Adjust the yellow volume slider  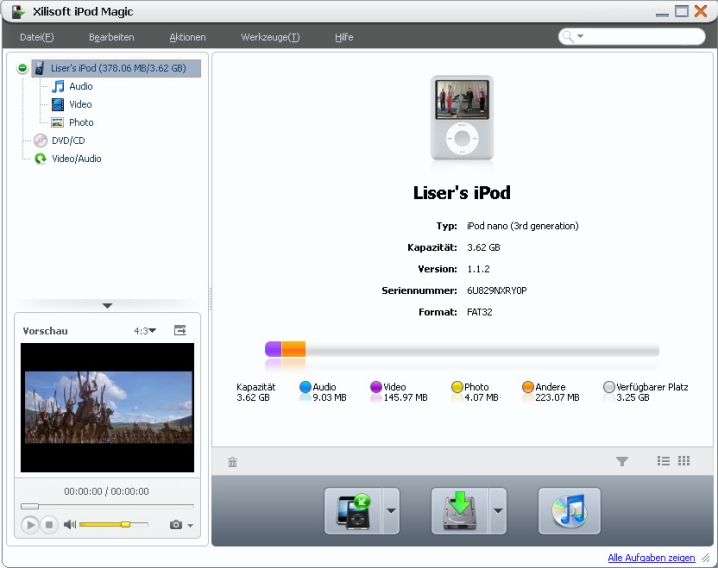(x=125, y=524)
